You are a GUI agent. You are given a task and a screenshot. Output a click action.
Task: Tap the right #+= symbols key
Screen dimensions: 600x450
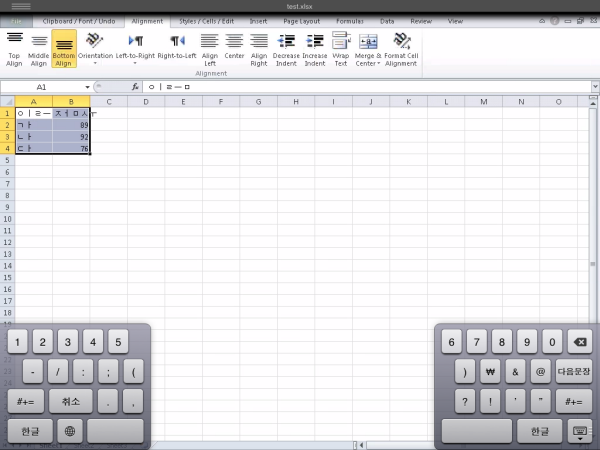574,401
